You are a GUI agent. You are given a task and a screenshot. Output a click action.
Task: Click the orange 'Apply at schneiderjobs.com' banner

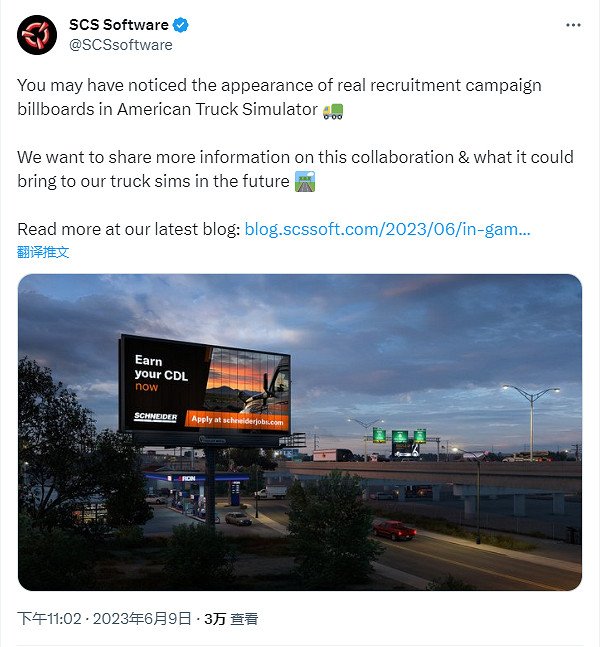(237, 421)
